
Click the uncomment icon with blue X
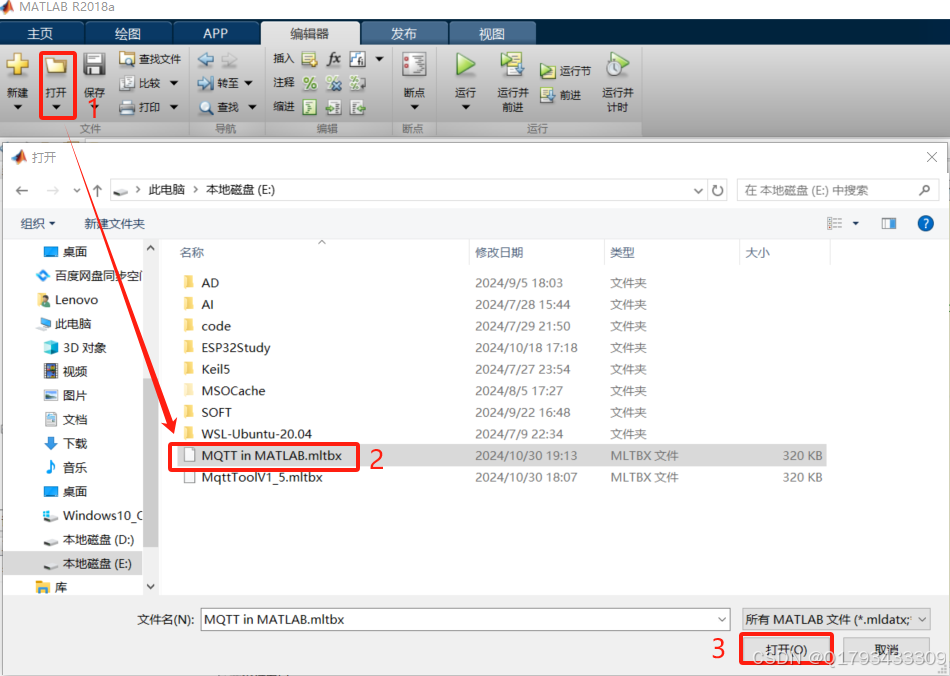pos(334,83)
